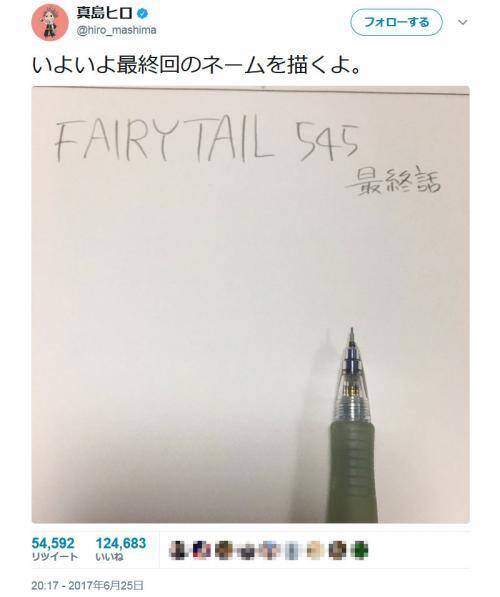The height and width of the screenshot is (597, 500).
Task: Click the third liker avatar thumbnail
Action: coord(224,550)
